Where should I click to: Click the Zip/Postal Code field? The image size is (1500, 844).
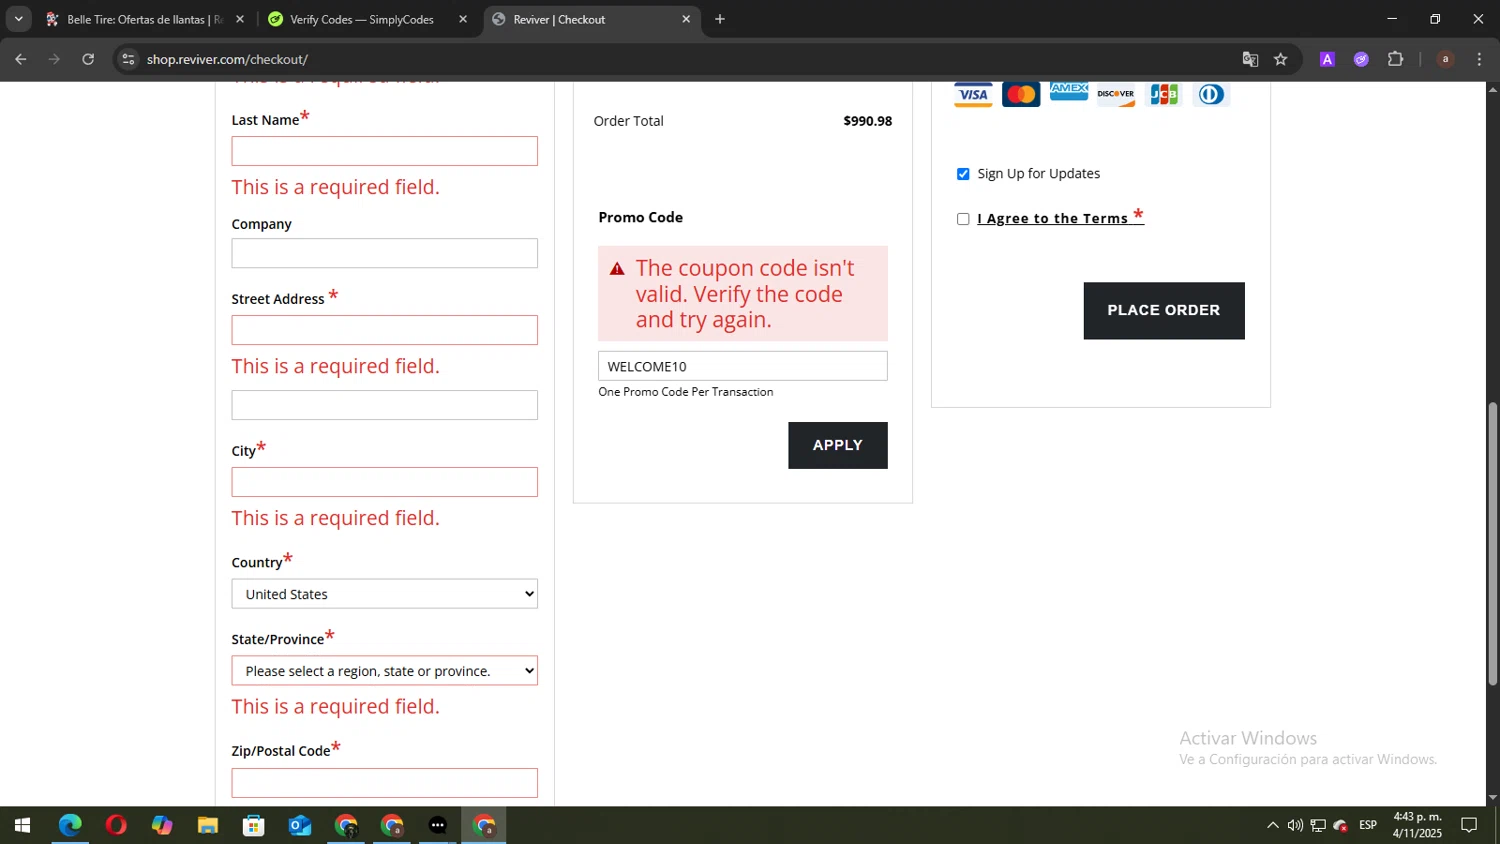(385, 783)
